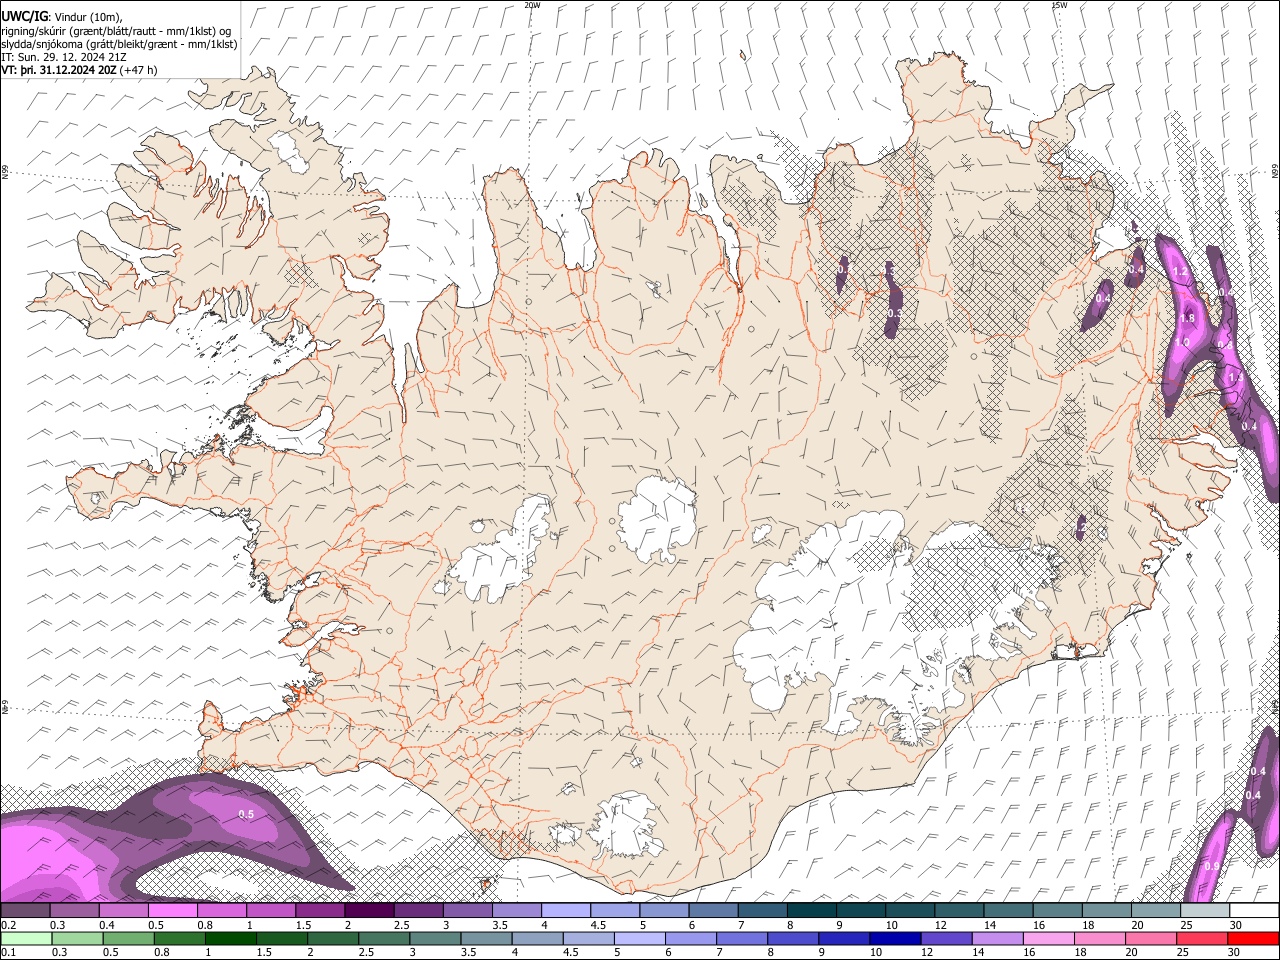Click the 'UWC/IG: Vindur (10m)' title text
This screenshot has width=1280, height=960.
[x=62, y=16]
